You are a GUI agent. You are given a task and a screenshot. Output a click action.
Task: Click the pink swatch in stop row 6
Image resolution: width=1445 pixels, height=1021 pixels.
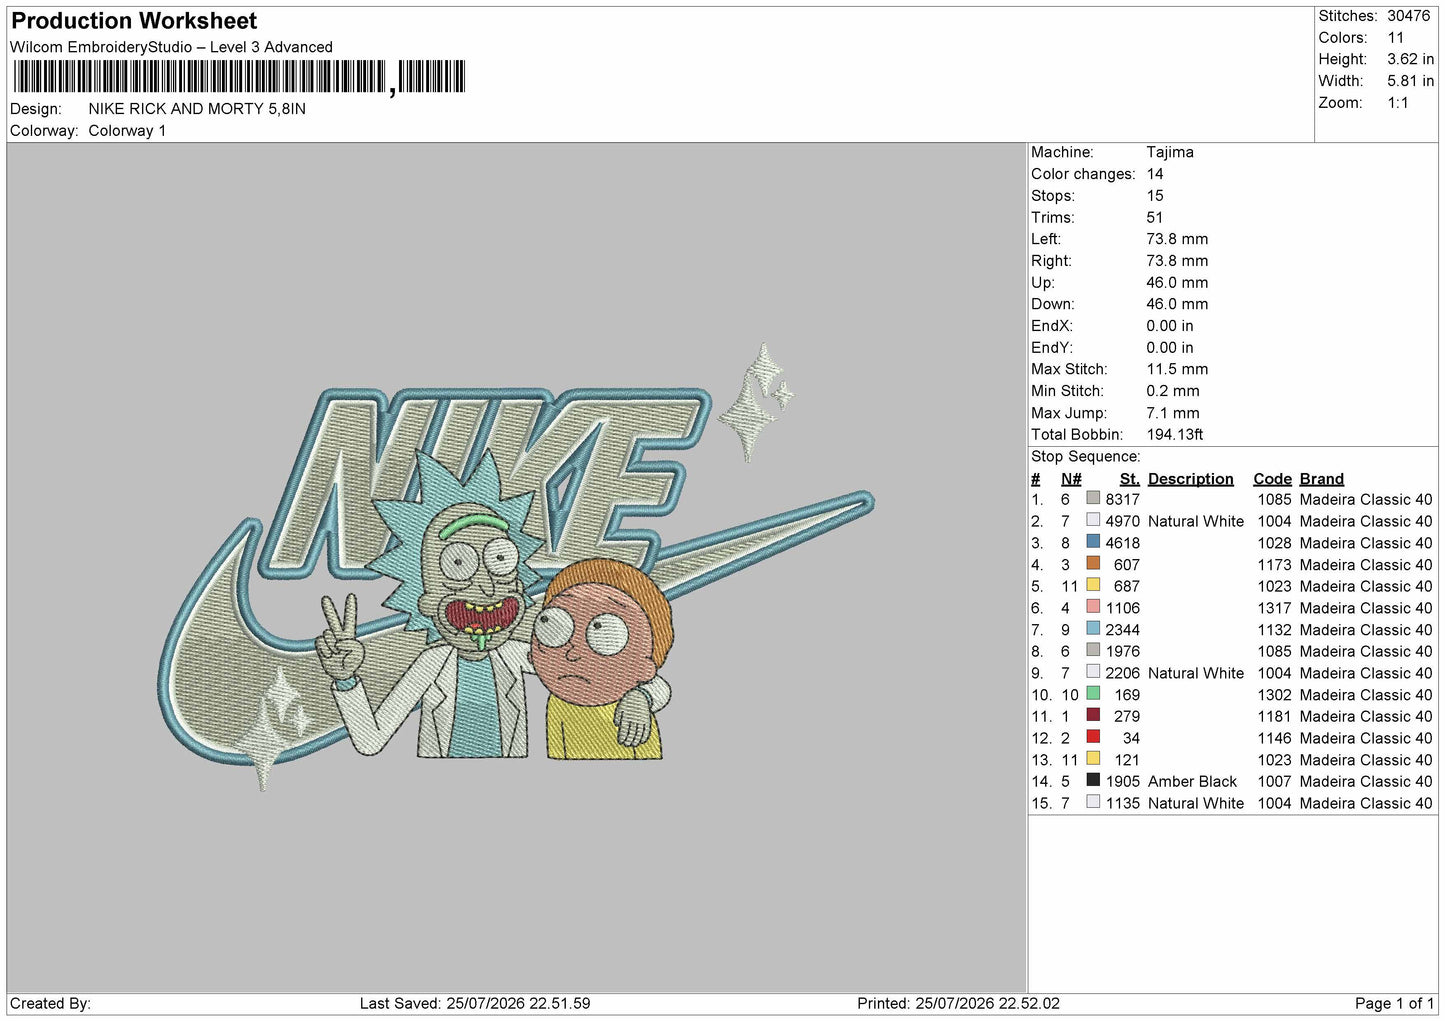(x=1093, y=607)
